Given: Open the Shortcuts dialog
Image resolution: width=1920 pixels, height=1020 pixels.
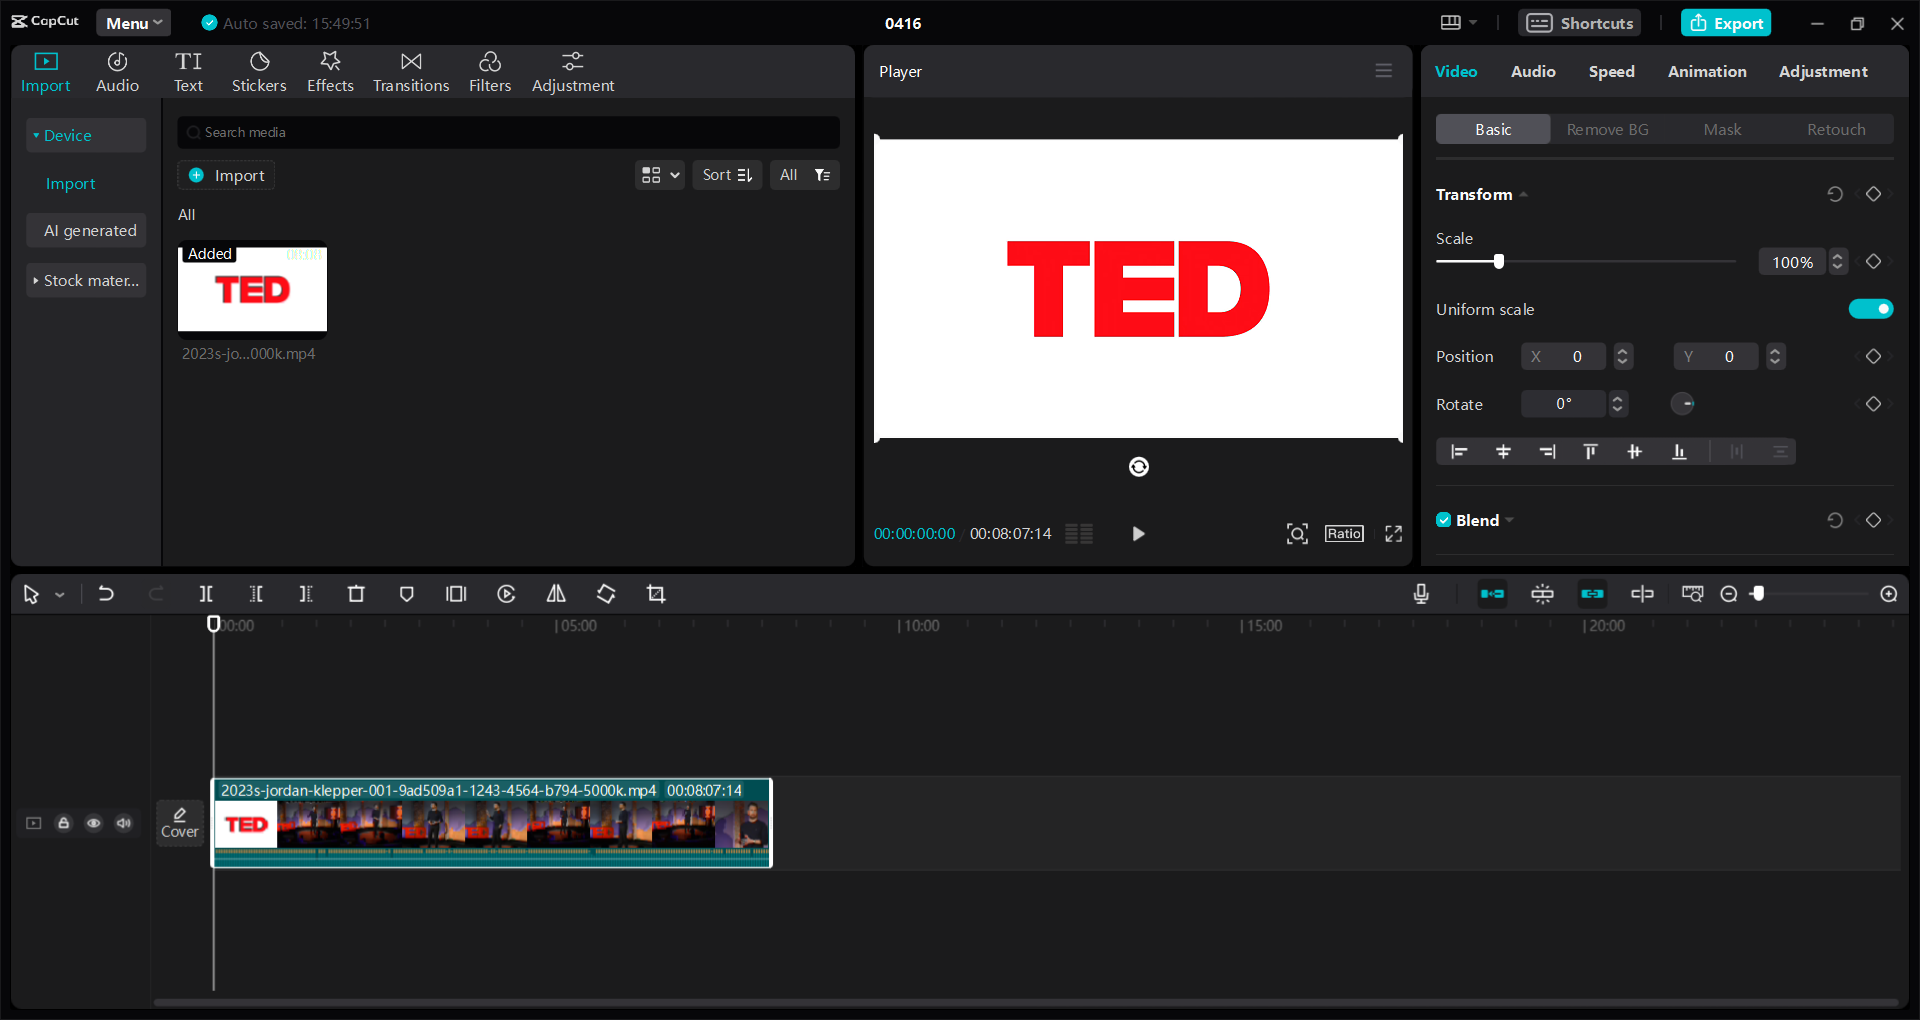Looking at the screenshot, I should pyautogui.click(x=1578, y=22).
